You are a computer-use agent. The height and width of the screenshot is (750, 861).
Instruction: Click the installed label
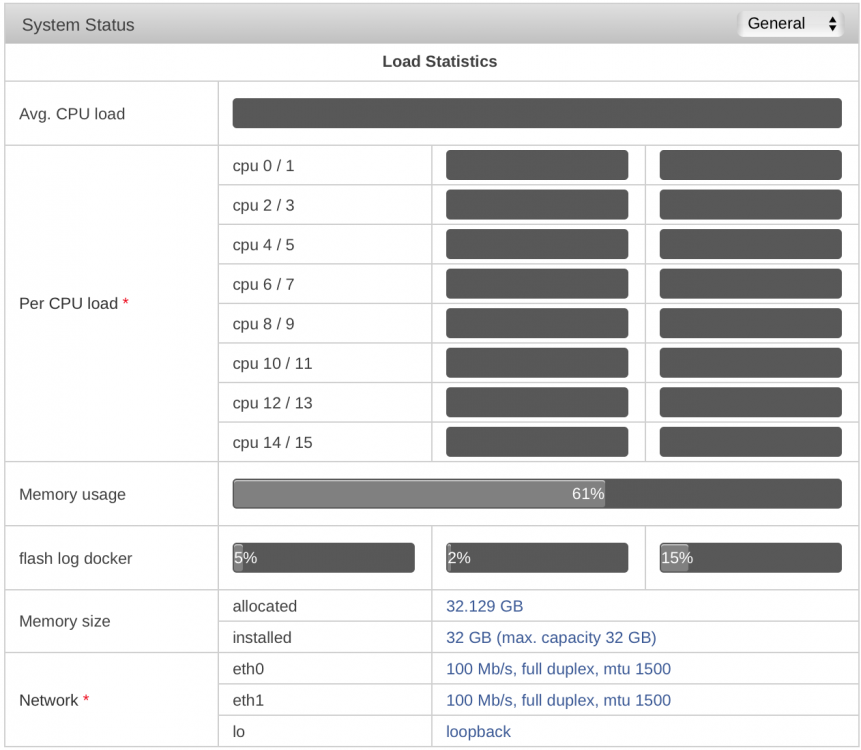(x=261, y=637)
